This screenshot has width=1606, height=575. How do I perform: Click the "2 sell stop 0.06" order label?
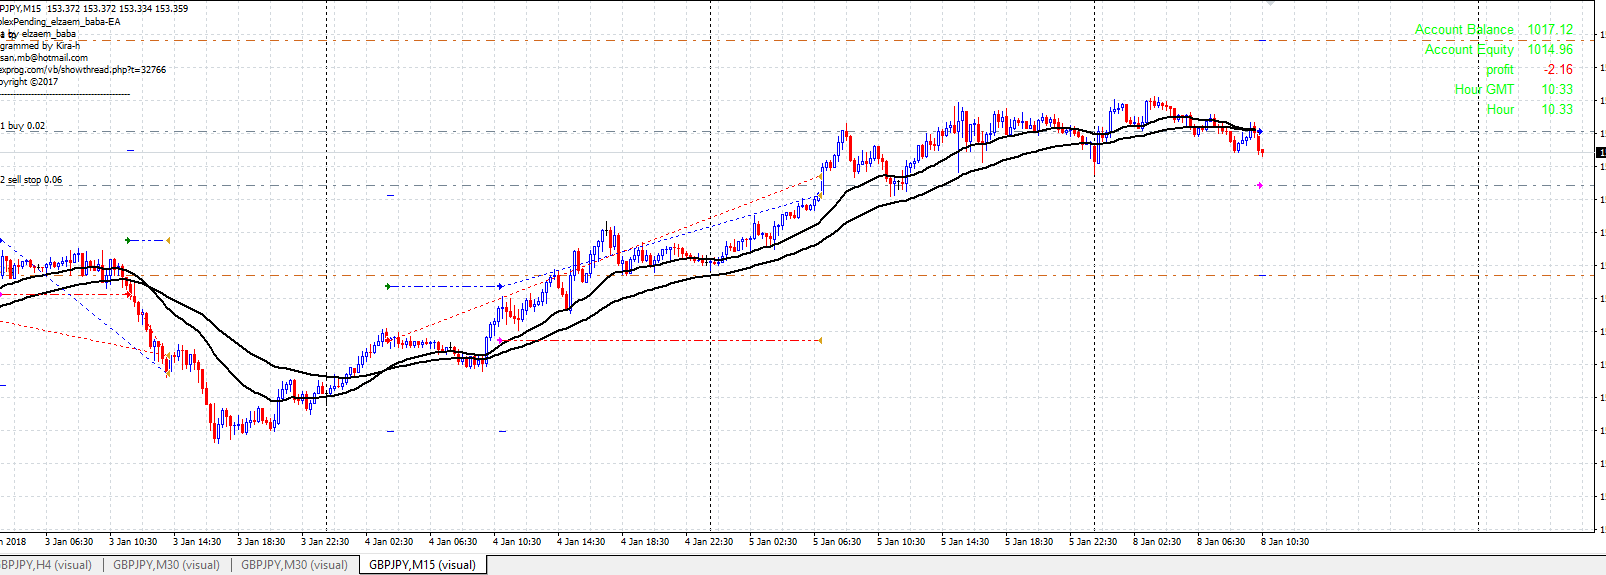pos(32,180)
